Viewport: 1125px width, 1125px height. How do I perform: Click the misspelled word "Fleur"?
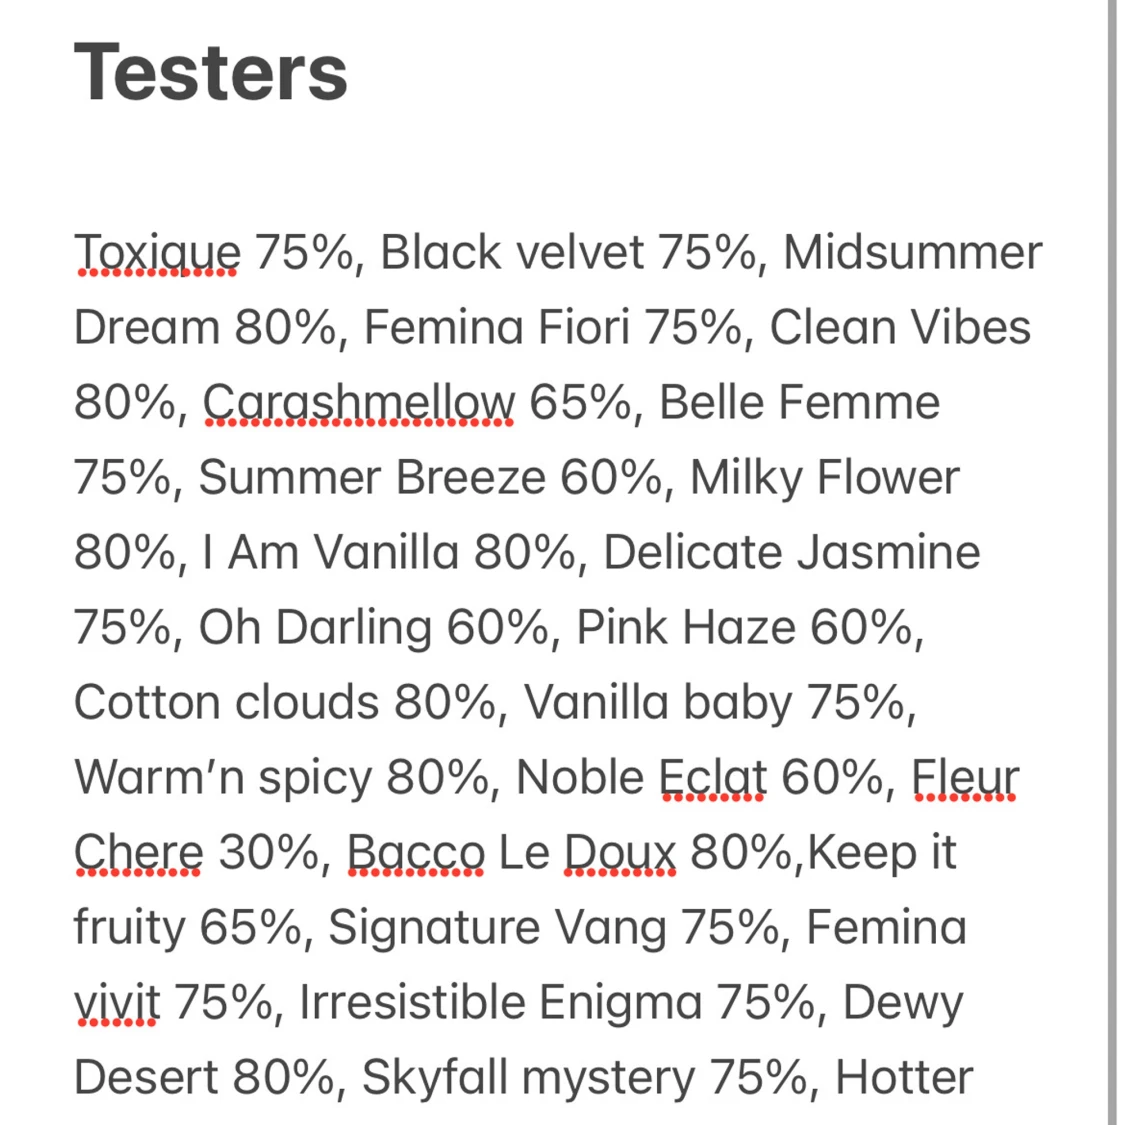point(965,778)
